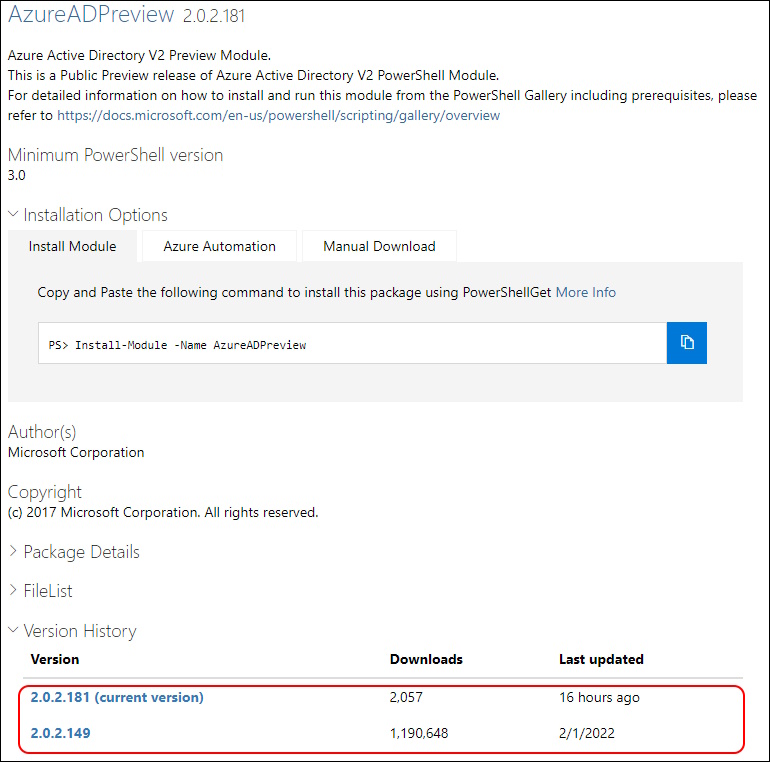
Task: Switch to the Azure Automation tab
Action: click(220, 246)
